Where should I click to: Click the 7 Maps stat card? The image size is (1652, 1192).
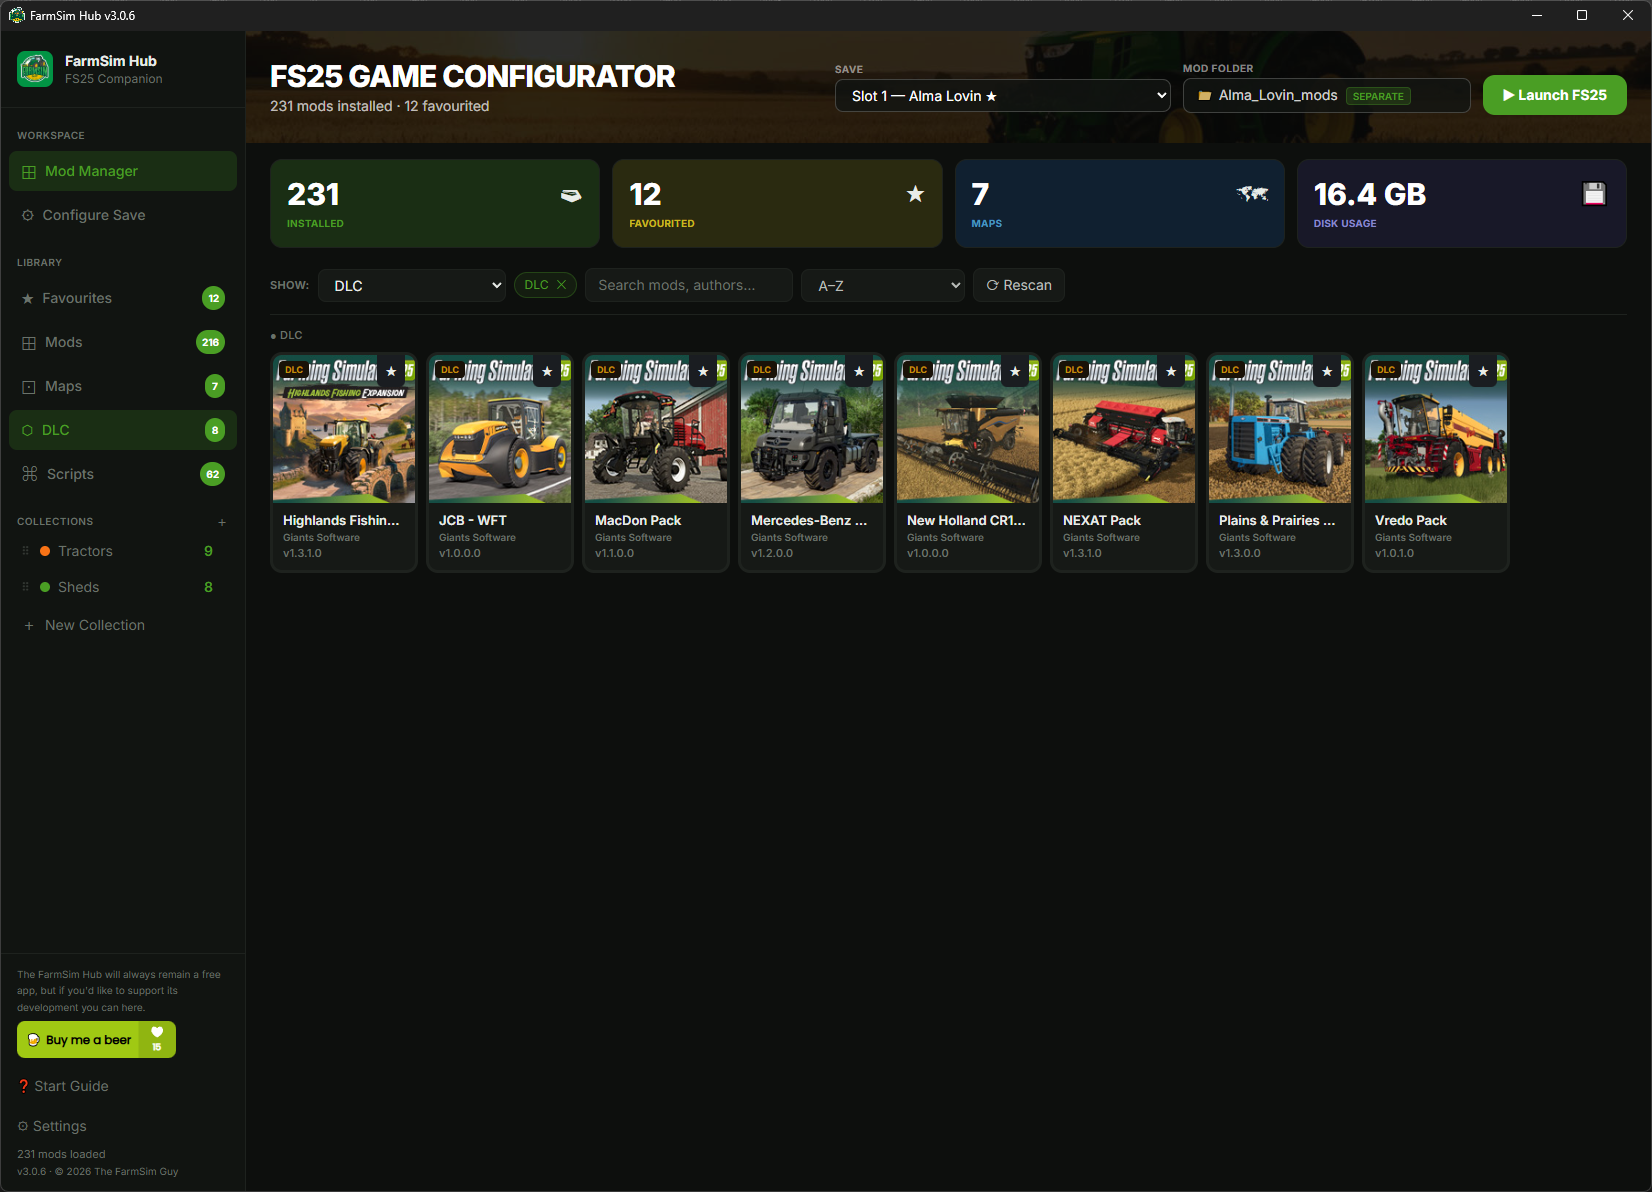tap(1119, 203)
